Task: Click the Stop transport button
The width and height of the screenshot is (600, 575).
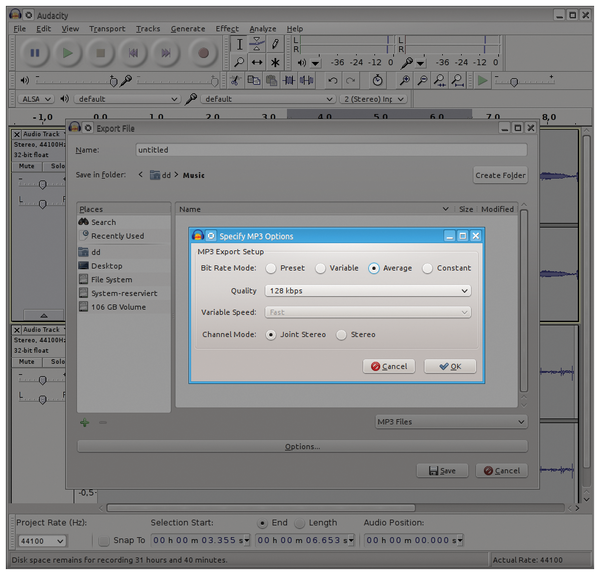Action: 100,53
